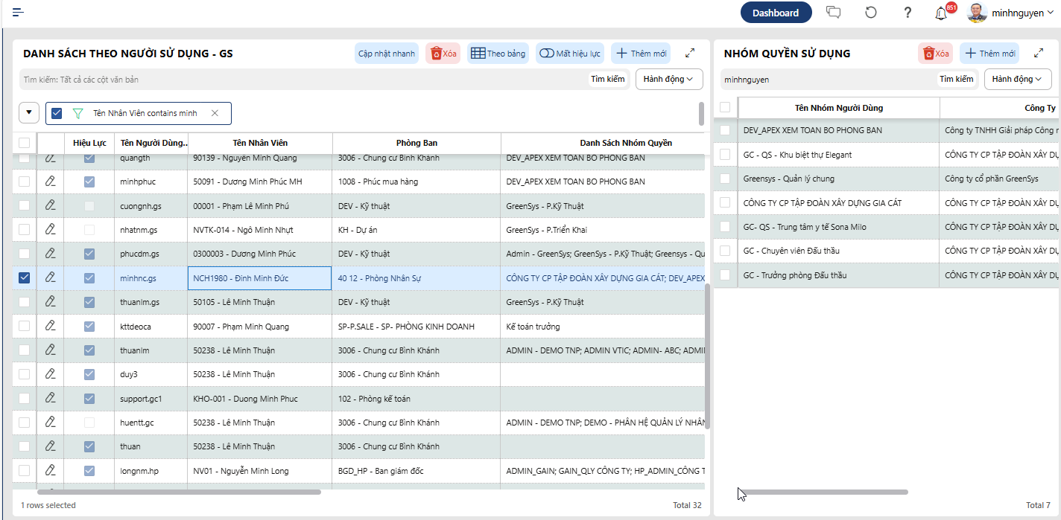
Task: Tick the checkbox for DEV_APEX XEM TOAN BO PHONG BAN group
Action: pos(725,130)
